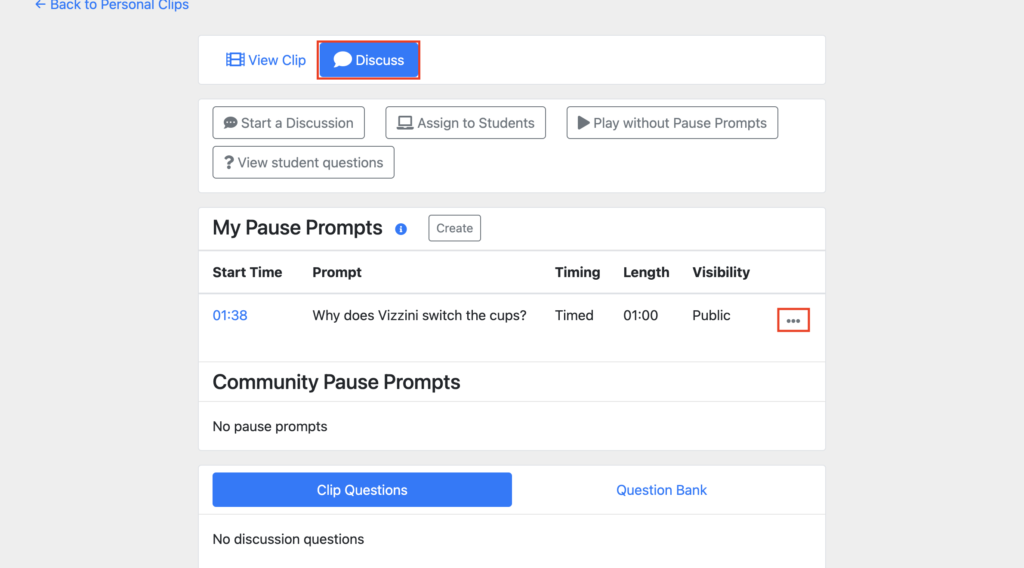Jump to the 01:38 start time link
Image resolution: width=1024 pixels, height=568 pixels.
pyautogui.click(x=230, y=315)
